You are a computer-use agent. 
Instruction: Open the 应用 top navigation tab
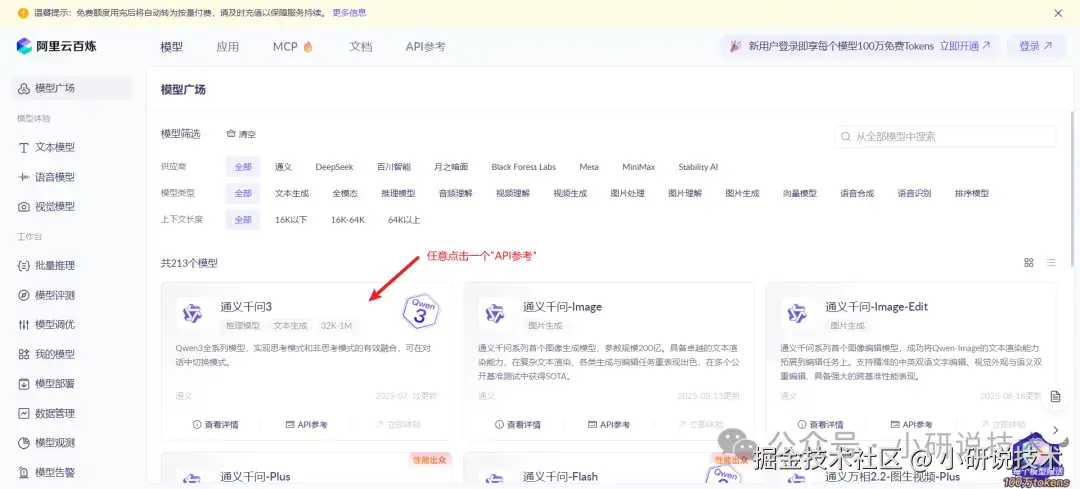[x=227, y=47]
